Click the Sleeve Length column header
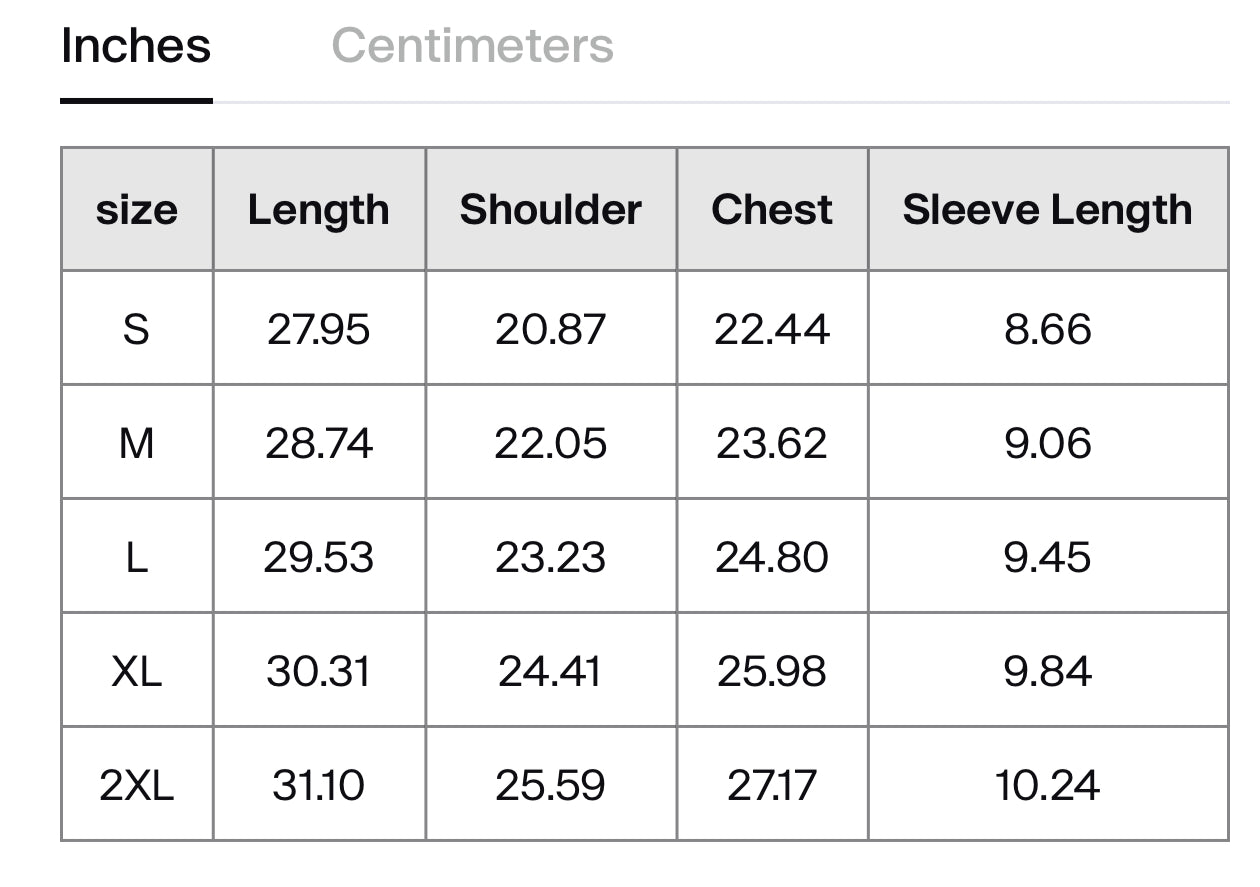 coord(1047,210)
